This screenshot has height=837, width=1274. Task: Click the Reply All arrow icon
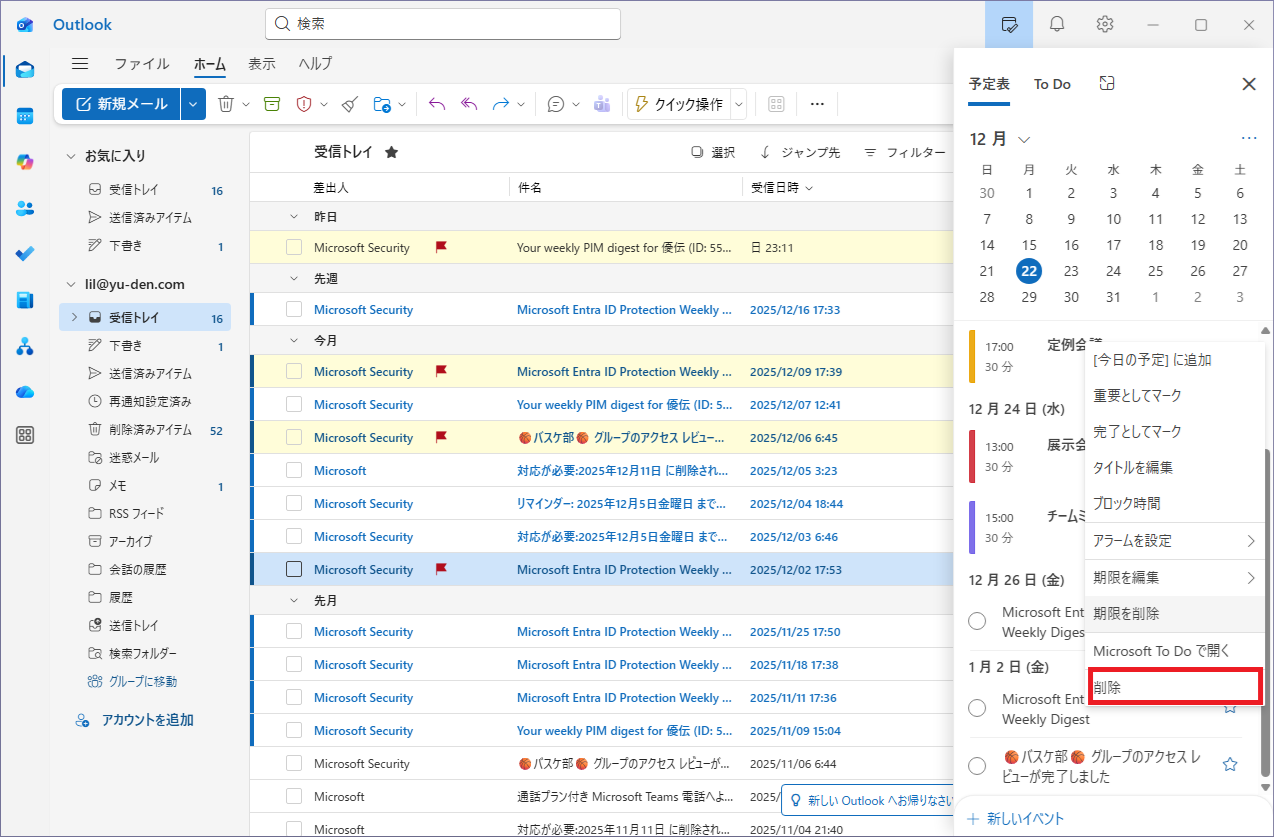click(469, 104)
